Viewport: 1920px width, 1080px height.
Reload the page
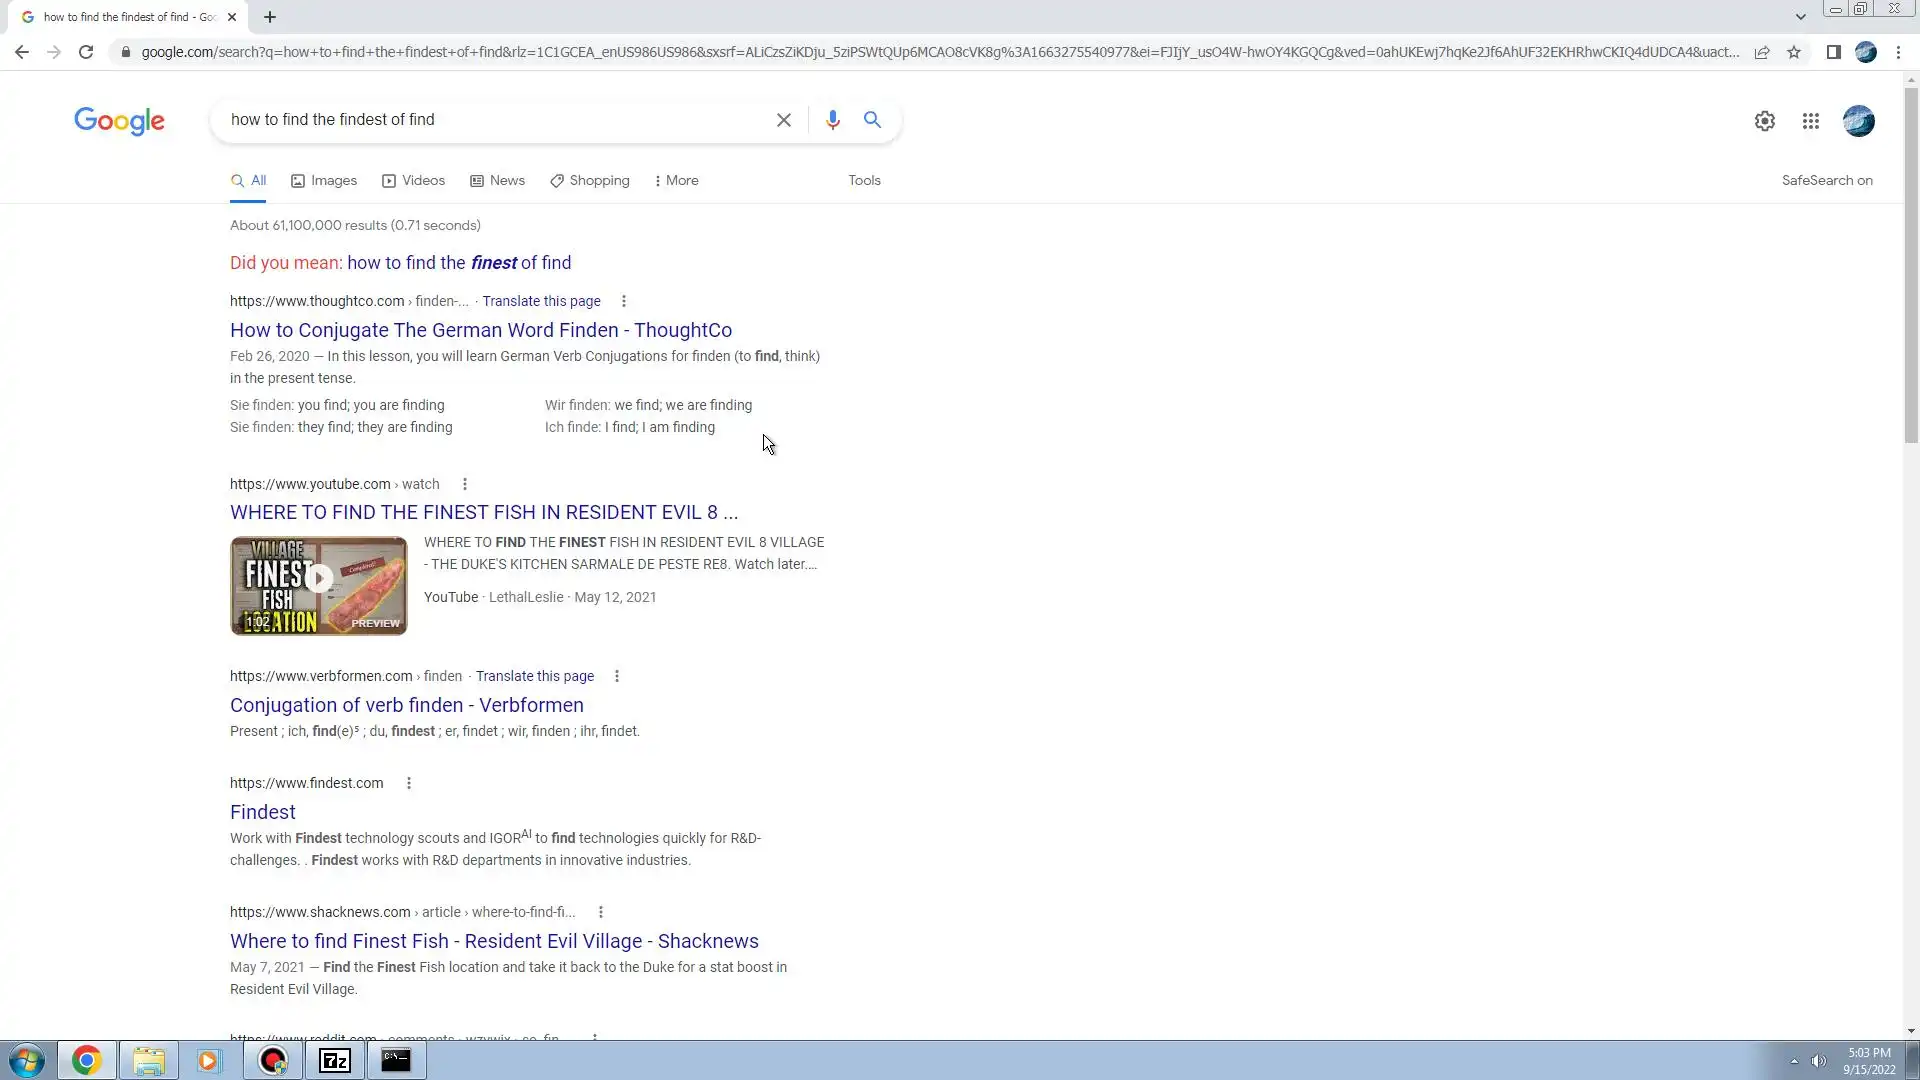(x=86, y=52)
